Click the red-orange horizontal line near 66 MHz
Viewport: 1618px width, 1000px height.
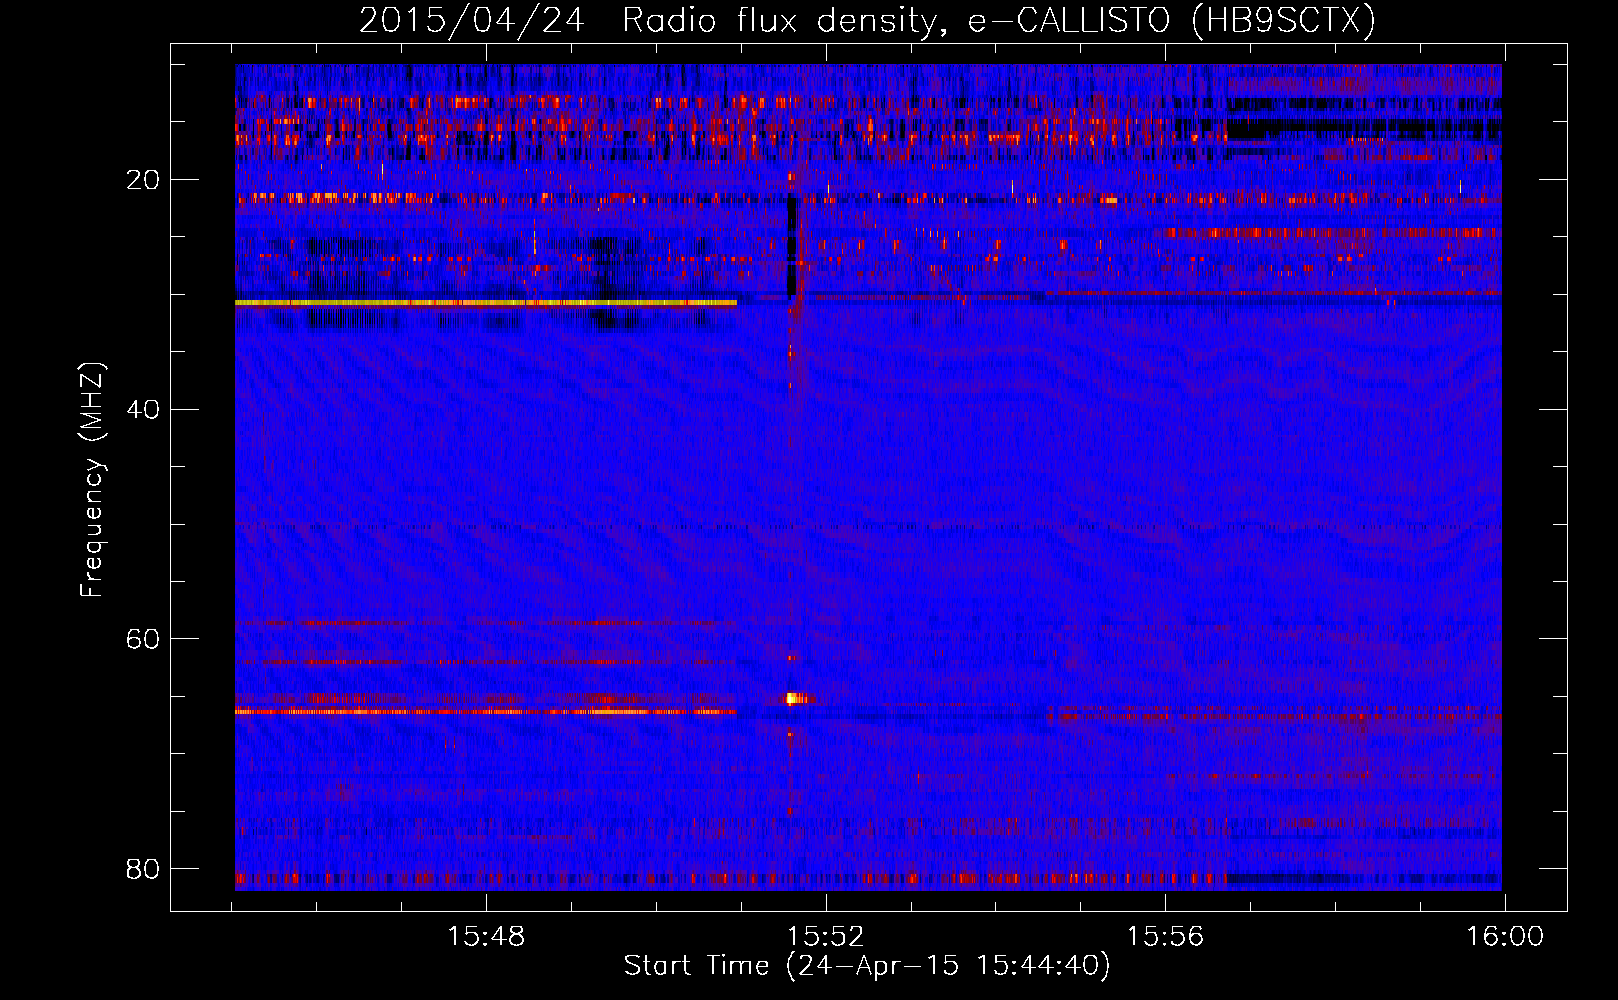[486, 711]
